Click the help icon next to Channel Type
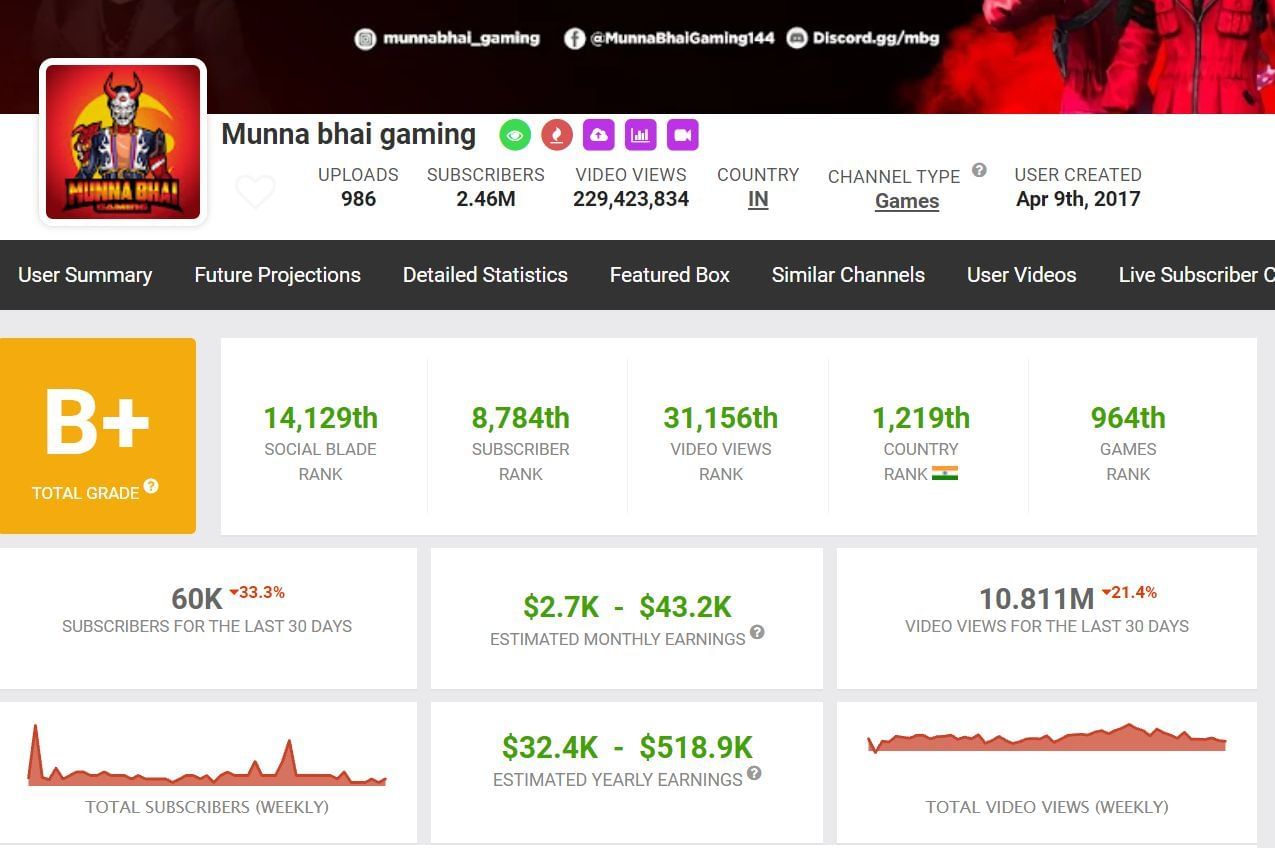1275x848 pixels. (x=979, y=170)
